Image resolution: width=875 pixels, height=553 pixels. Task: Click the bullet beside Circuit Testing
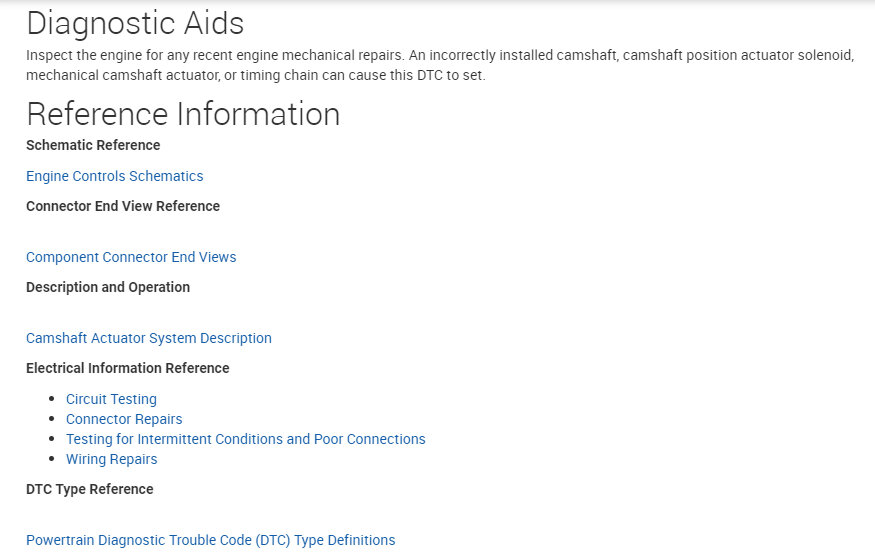pos(52,399)
